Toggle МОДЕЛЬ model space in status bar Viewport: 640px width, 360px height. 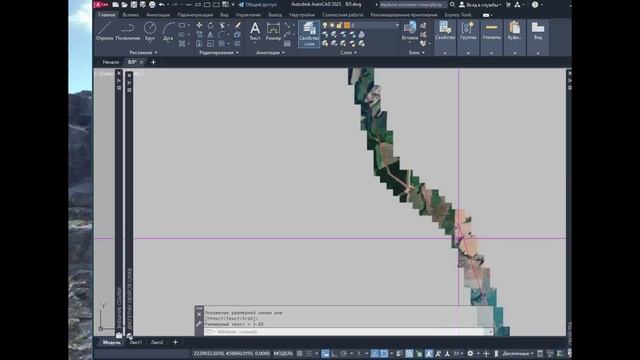point(283,353)
